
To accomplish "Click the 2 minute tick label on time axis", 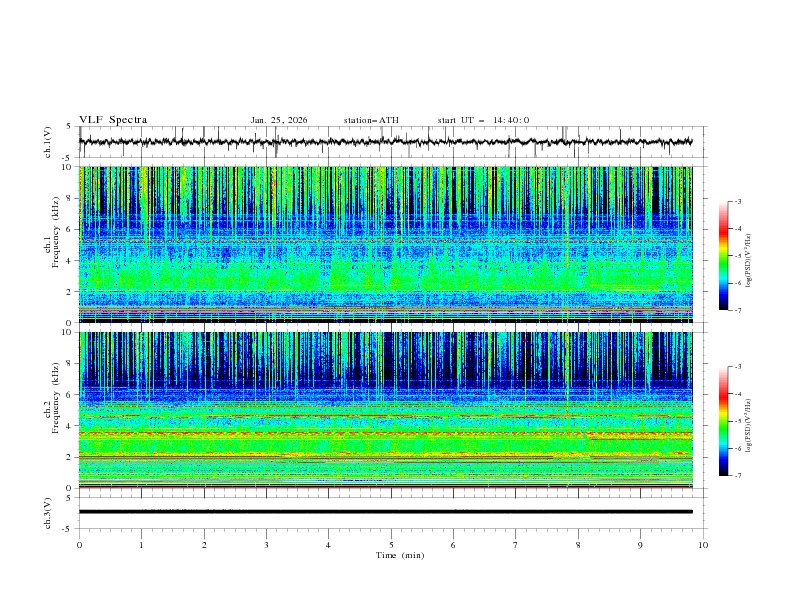I will tap(204, 545).
